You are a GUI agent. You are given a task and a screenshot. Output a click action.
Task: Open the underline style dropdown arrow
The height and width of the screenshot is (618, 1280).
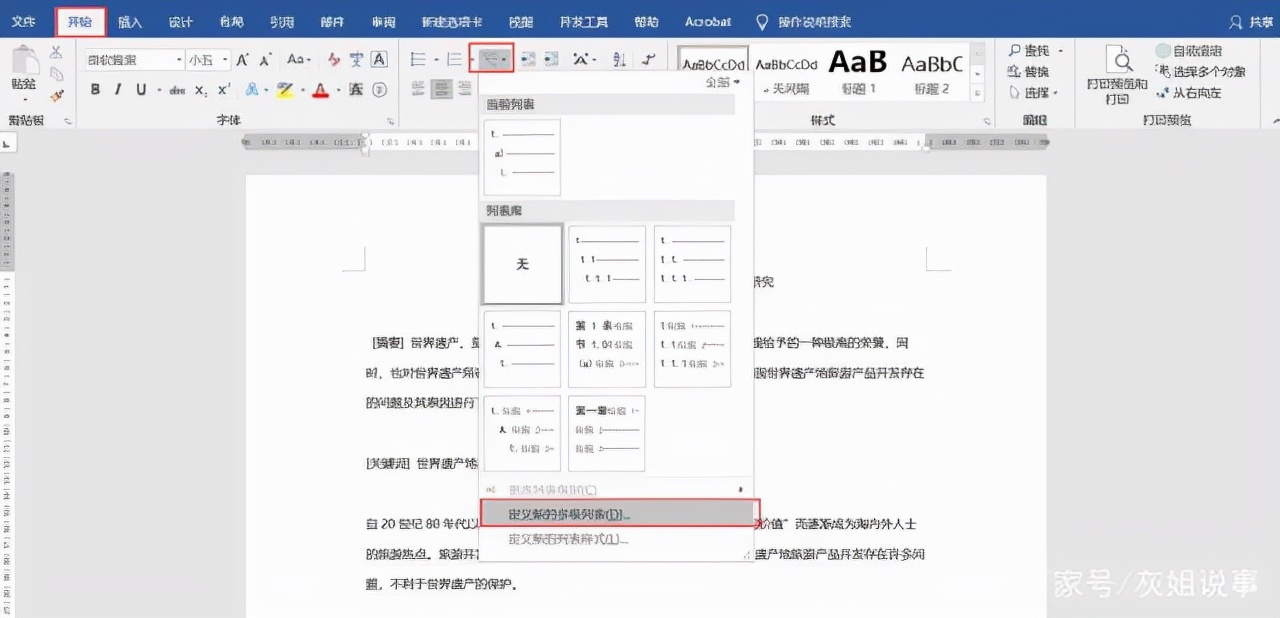point(157,90)
